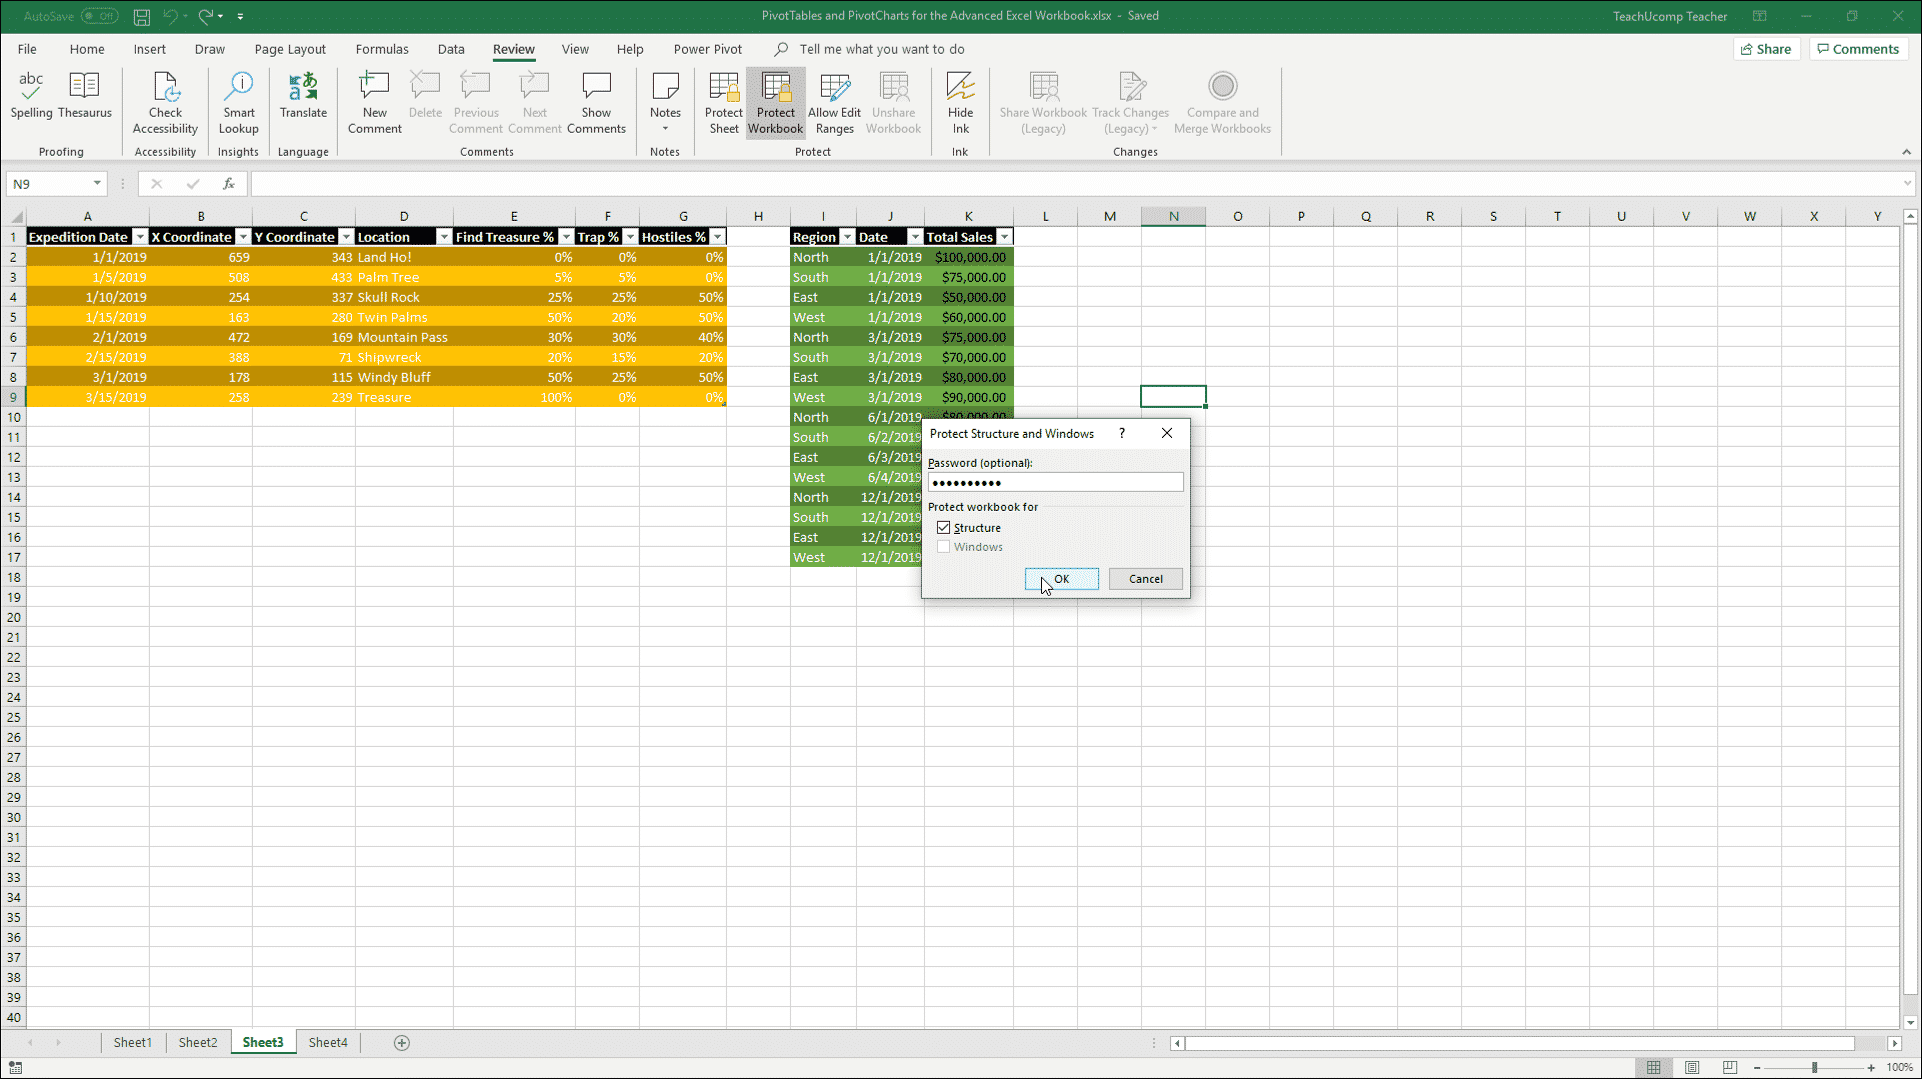Expand the Location column filter dropdown
This screenshot has width=1922, height=1079.
444,237
